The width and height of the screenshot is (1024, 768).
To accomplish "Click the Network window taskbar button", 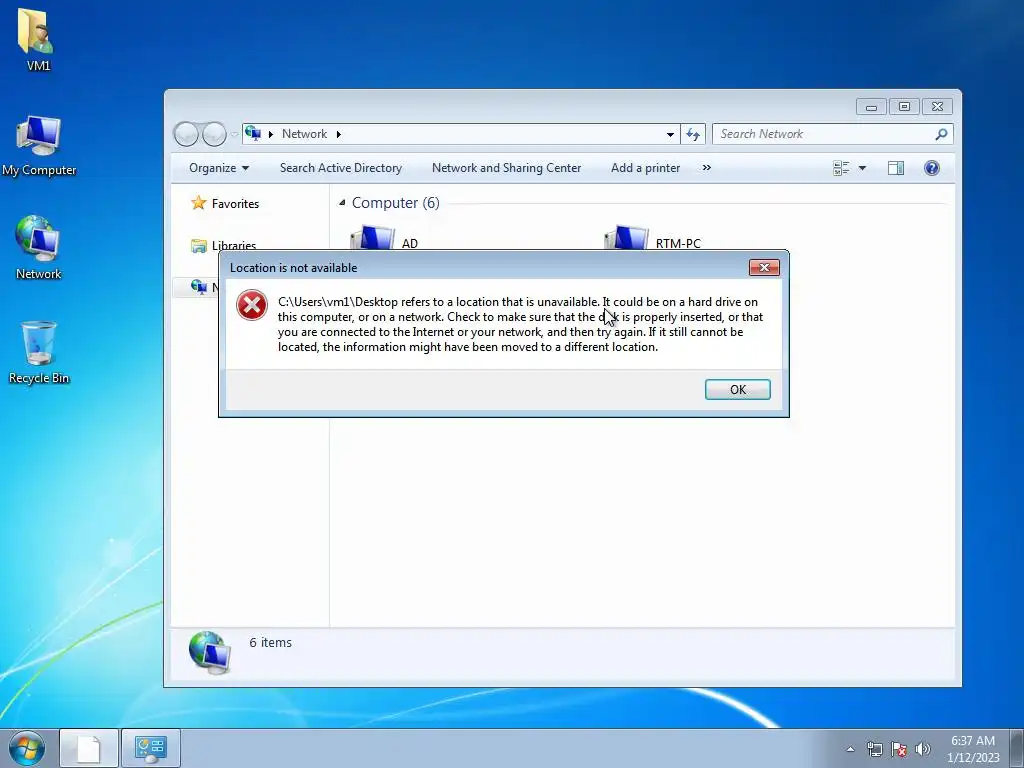I will (x=151, y=748).
